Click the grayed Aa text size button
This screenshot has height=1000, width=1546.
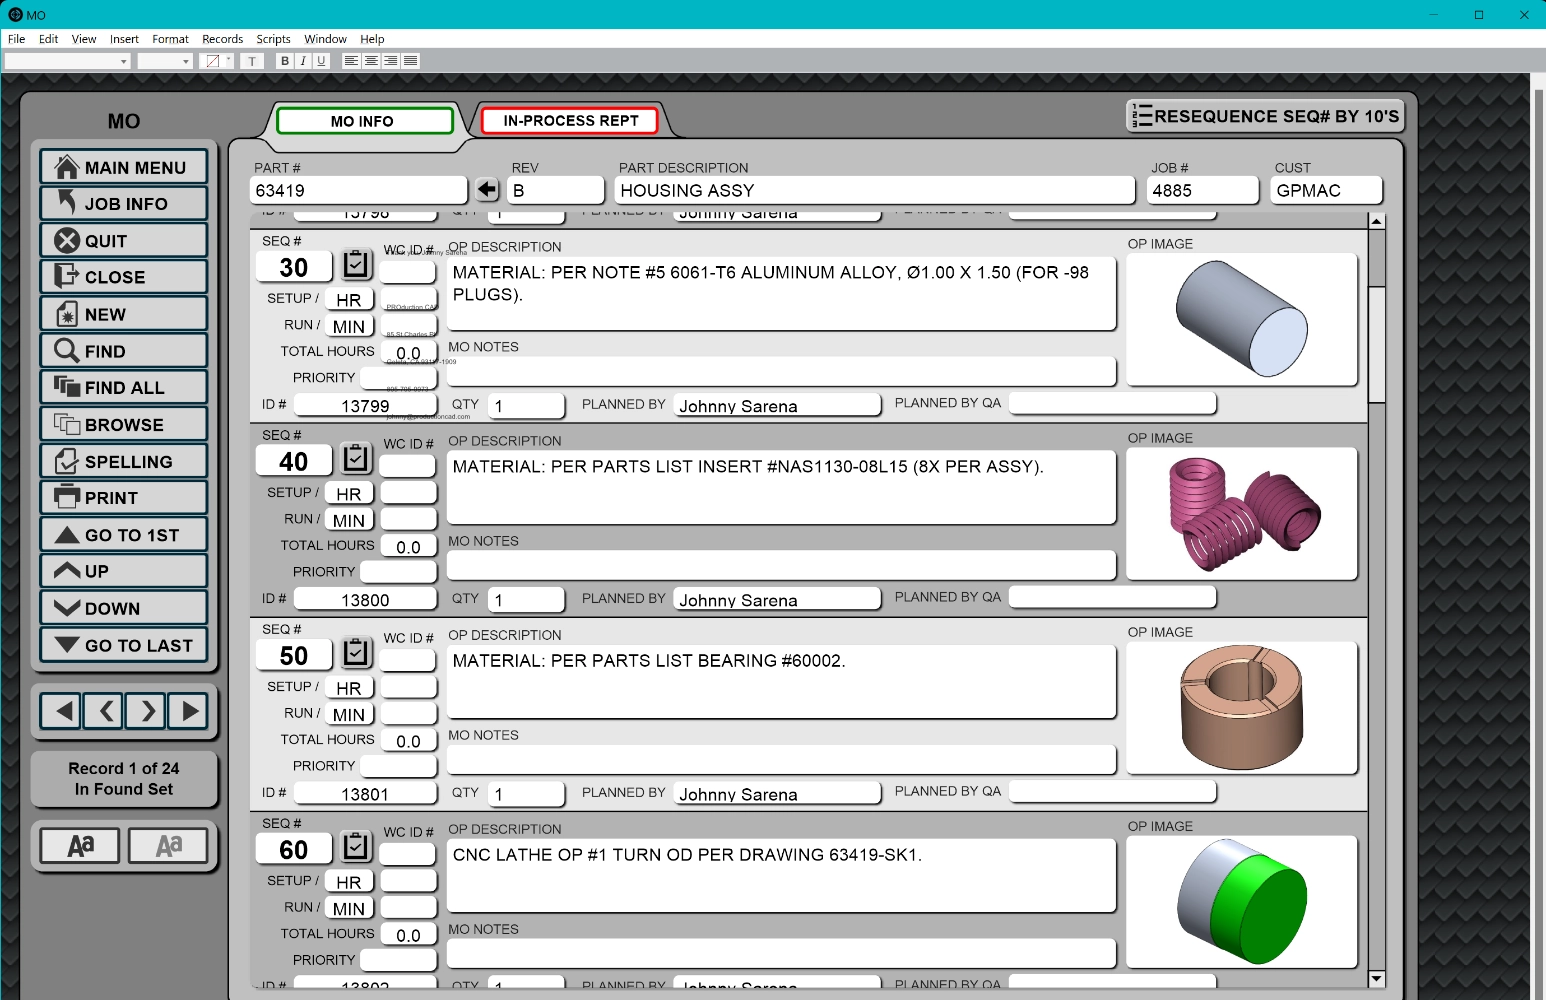168,846
